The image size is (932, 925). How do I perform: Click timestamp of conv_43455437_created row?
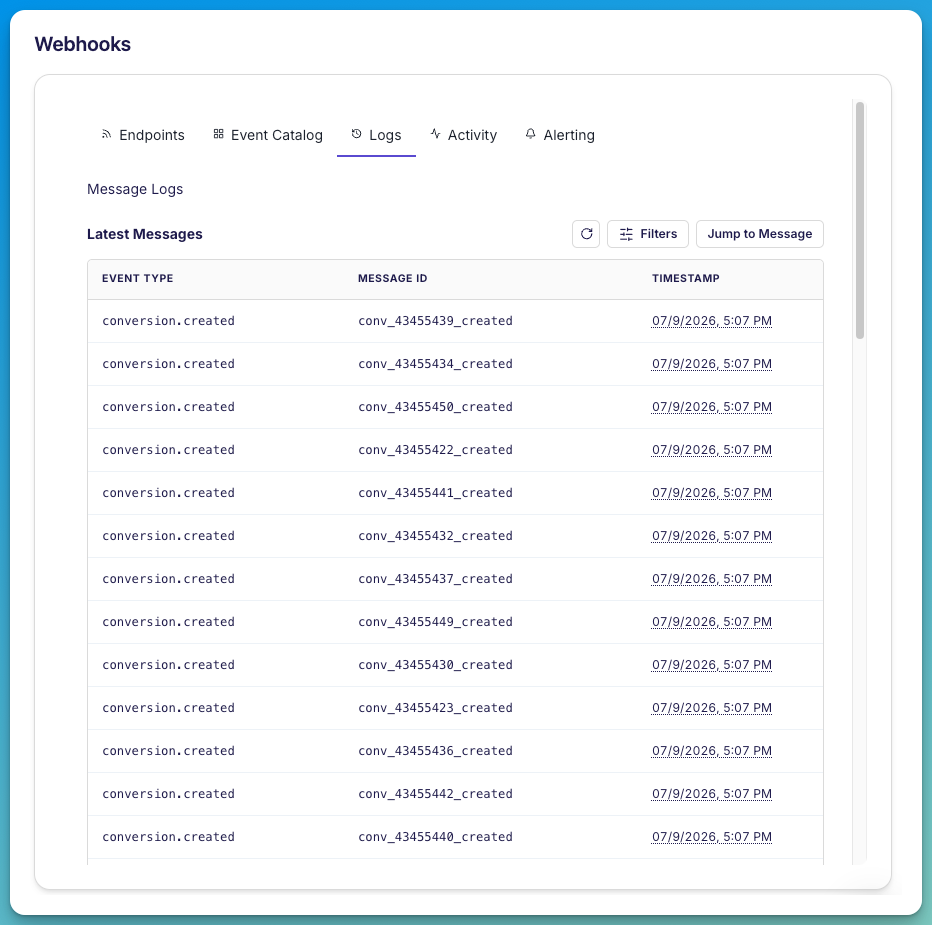tap(711, 579)
